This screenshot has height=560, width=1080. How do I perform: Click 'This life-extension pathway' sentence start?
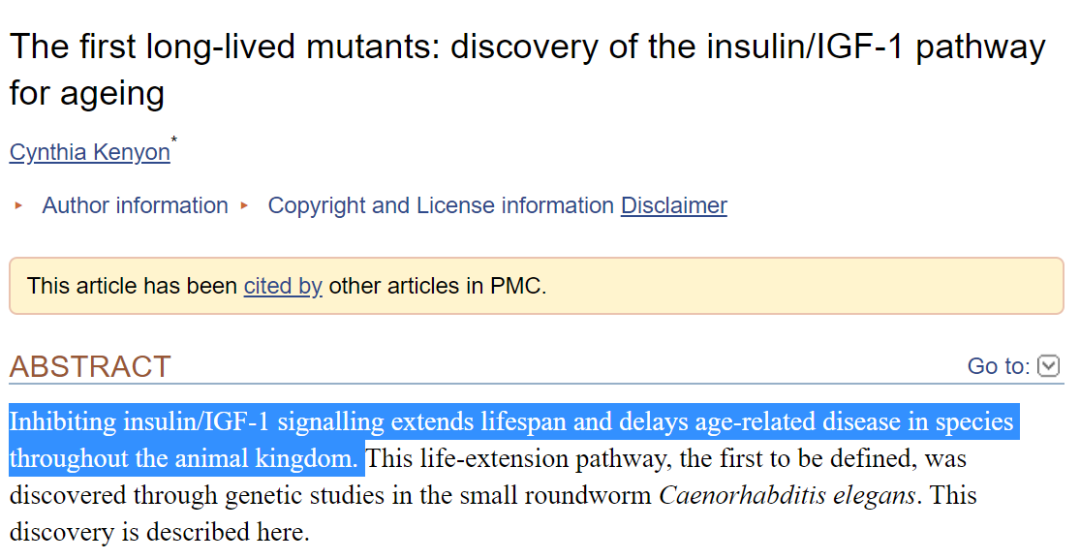tap(470, 459)
